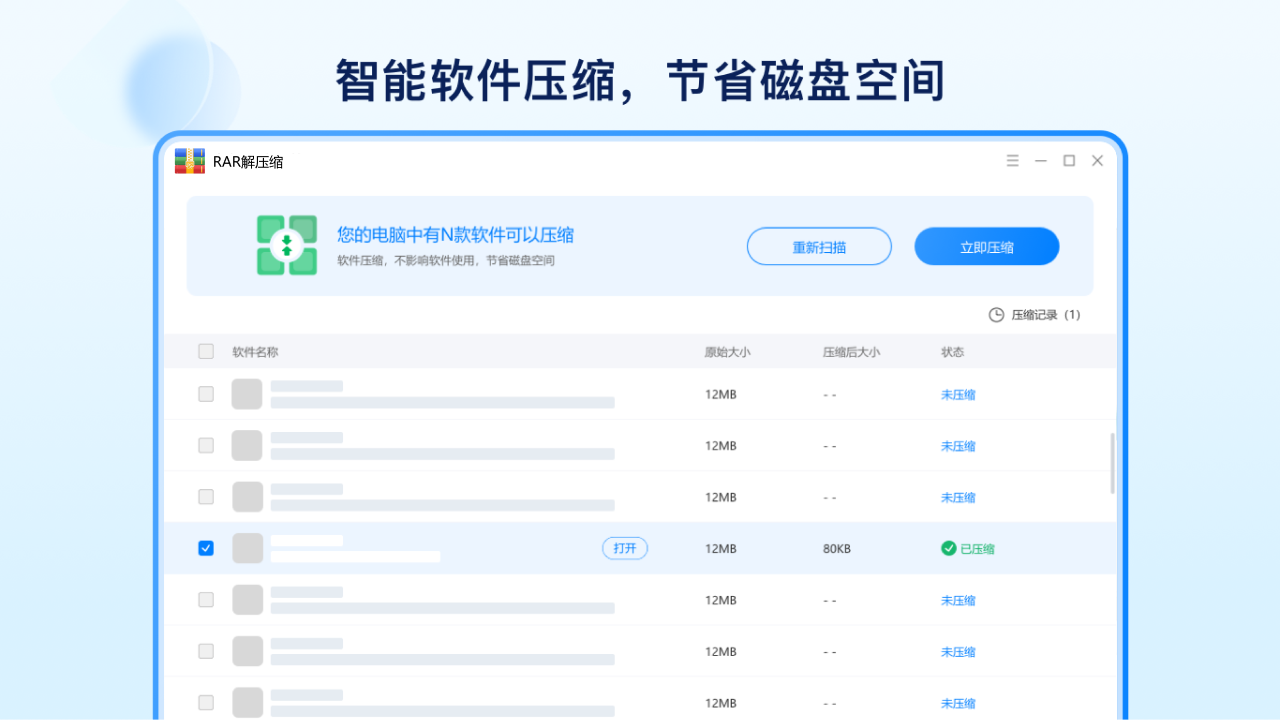The width and height of the screenshot is (1280, 720).
Task: Check the first software row's checkbox
Action: (x=206, y=393)
